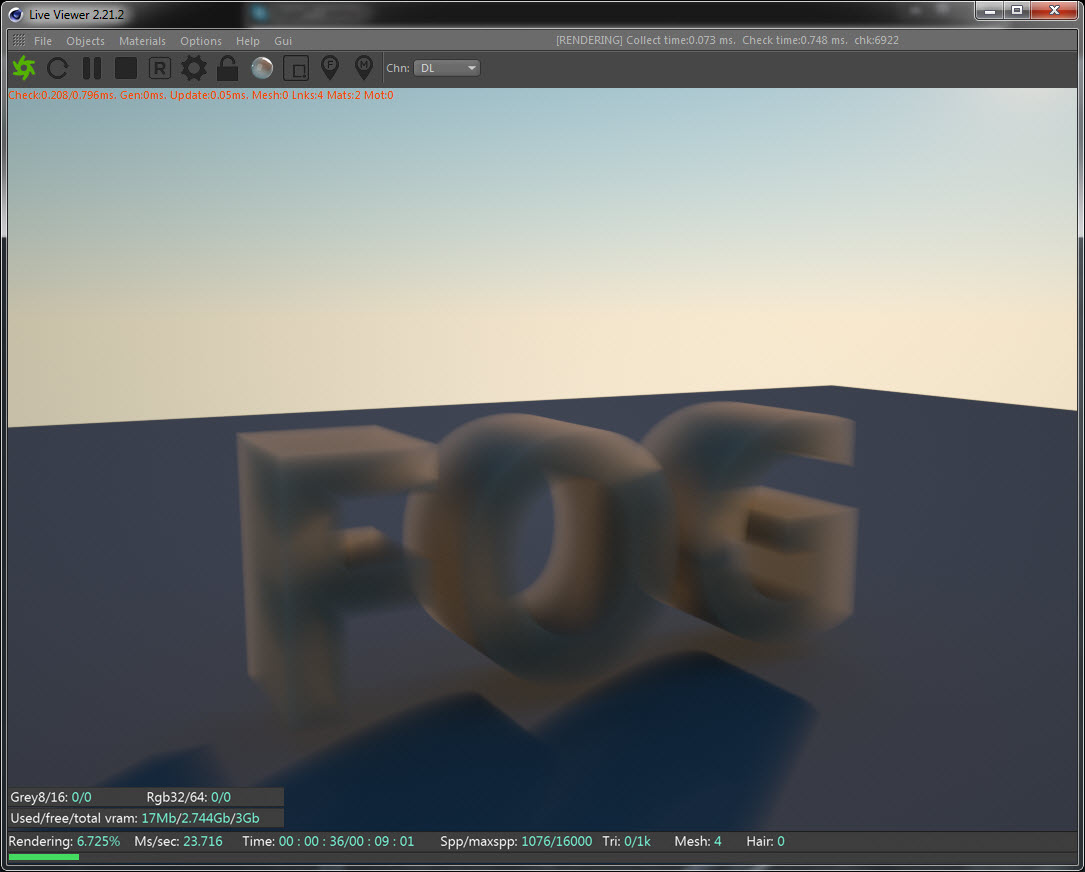Minimize the Live Viewer window
Screen dimensions: 1085x872
[x=990, y=10]
